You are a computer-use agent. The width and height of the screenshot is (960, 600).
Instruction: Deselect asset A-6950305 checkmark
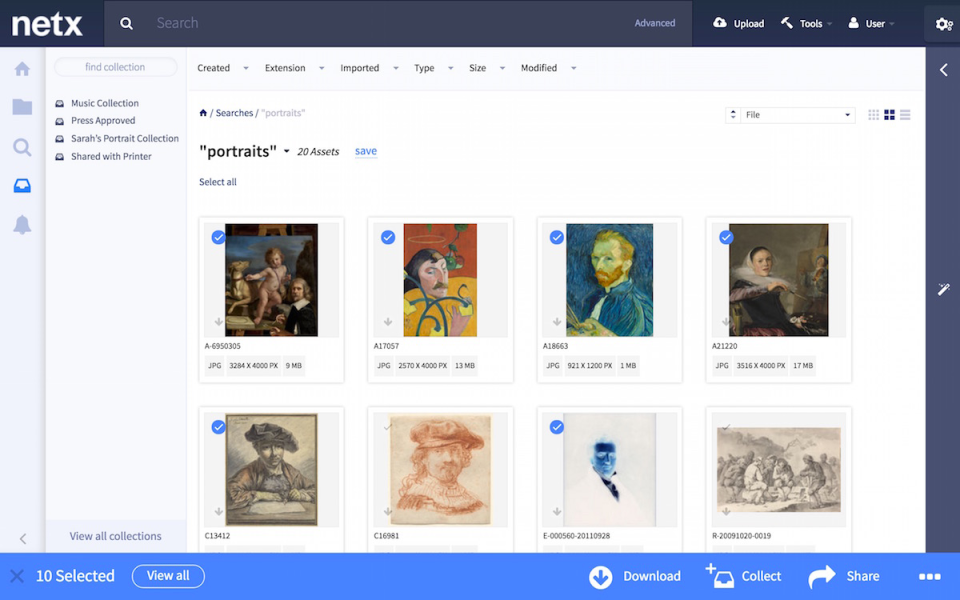pyautogui.click(x=219, y=237)
